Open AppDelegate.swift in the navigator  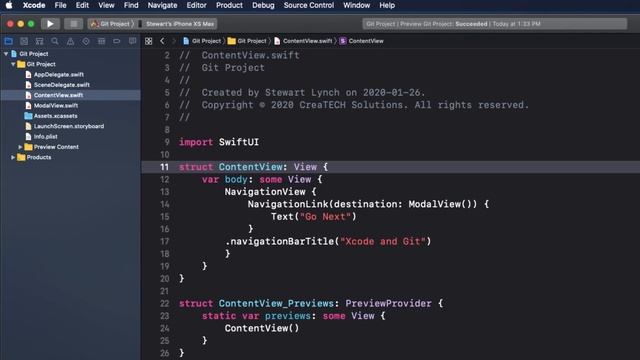[x=54, y=75]
